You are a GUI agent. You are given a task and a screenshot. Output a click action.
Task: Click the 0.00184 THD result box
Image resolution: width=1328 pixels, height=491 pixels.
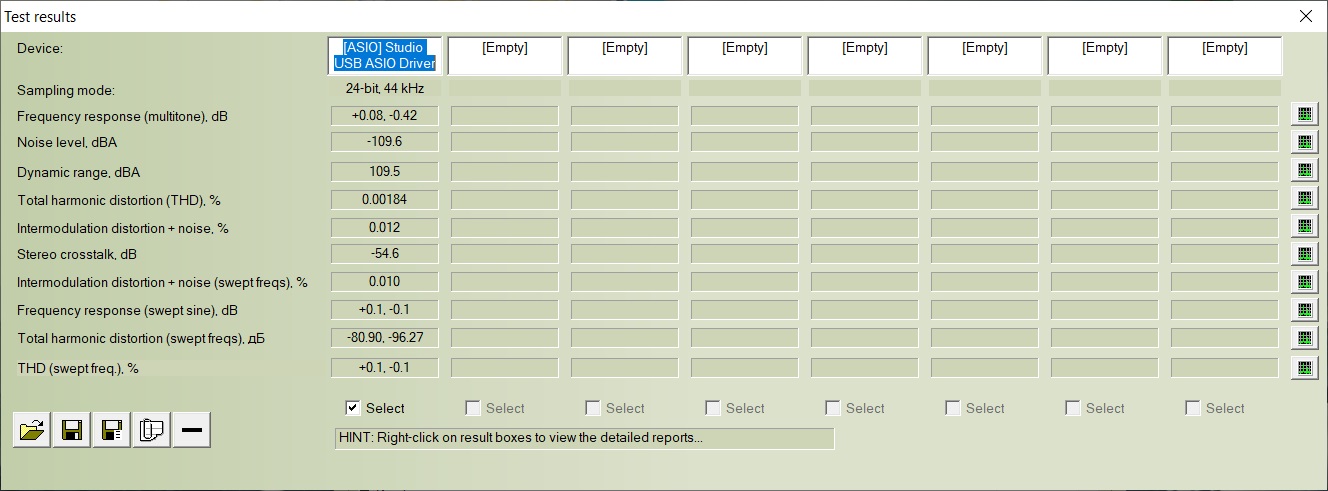385,199
